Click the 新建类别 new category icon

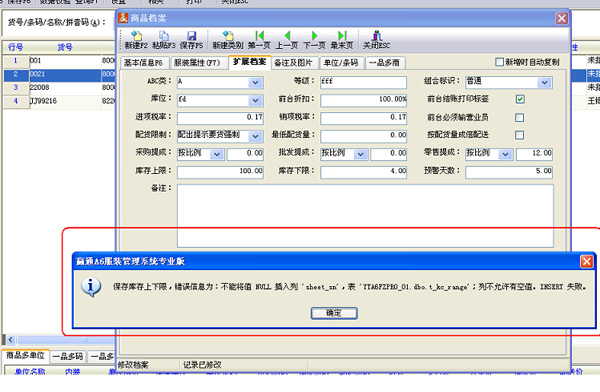pos(228,36)
